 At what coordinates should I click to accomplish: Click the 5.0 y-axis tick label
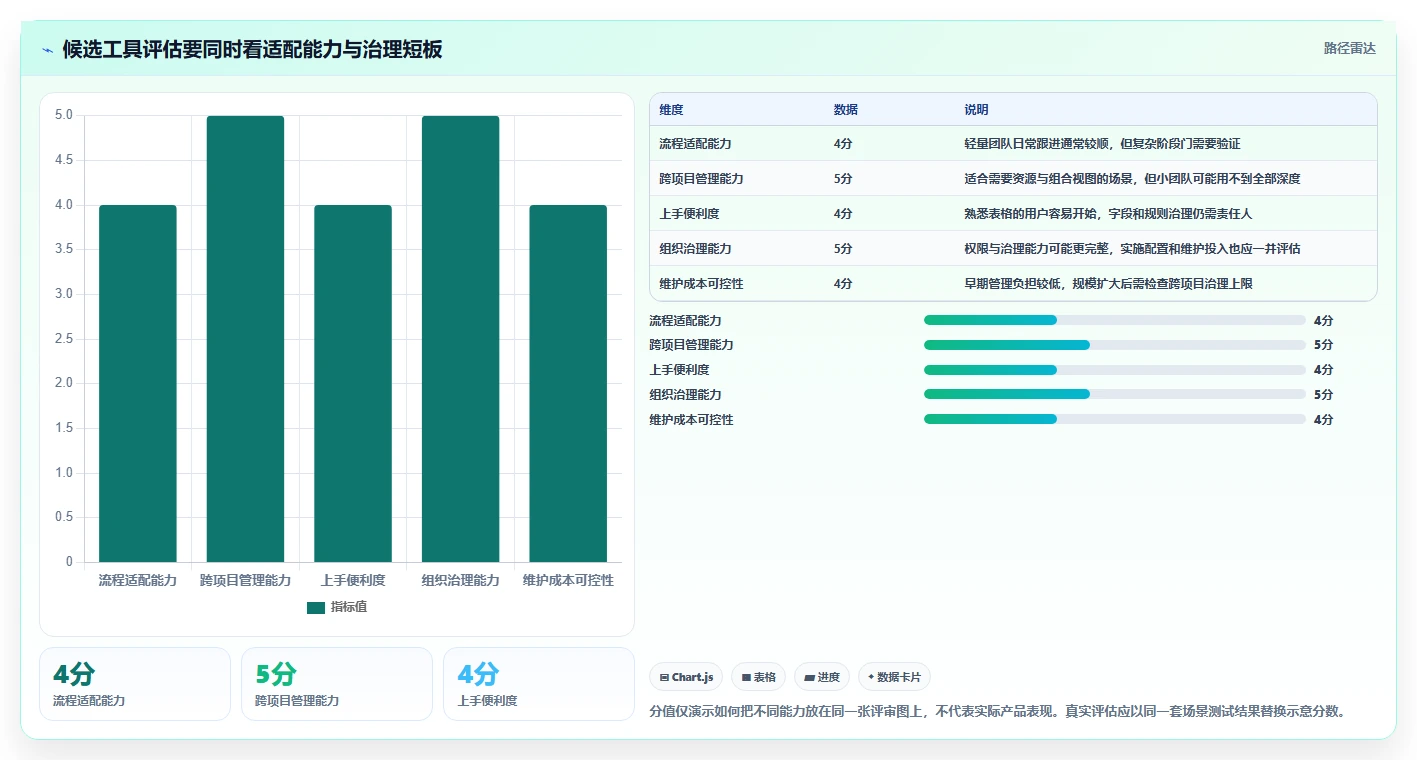coord(64,115)
